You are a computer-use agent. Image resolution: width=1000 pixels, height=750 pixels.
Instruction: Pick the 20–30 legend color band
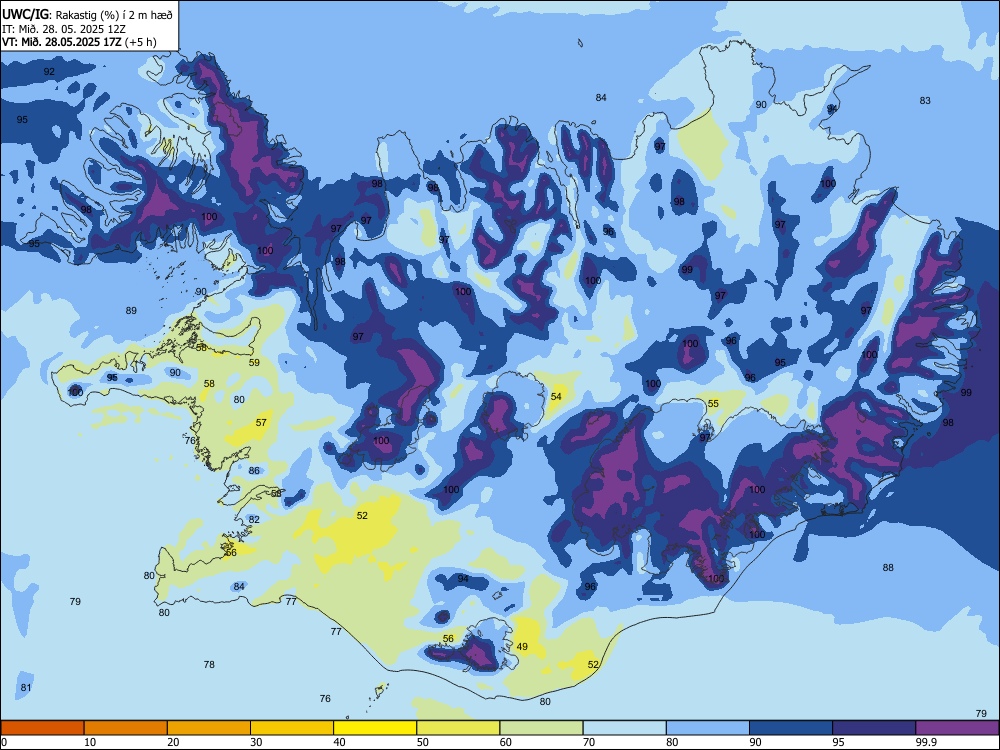pos(209,728)
